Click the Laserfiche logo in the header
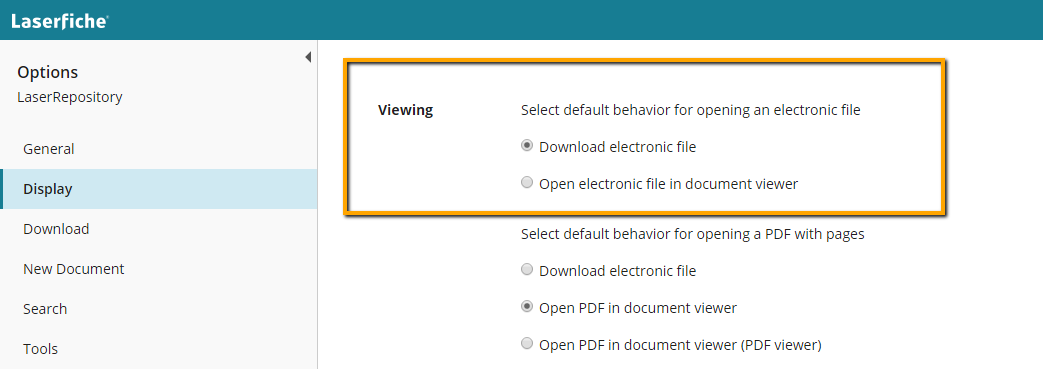Image resolution: width=1043 pixels, height=369 pixels. click(x=60, y=21)
